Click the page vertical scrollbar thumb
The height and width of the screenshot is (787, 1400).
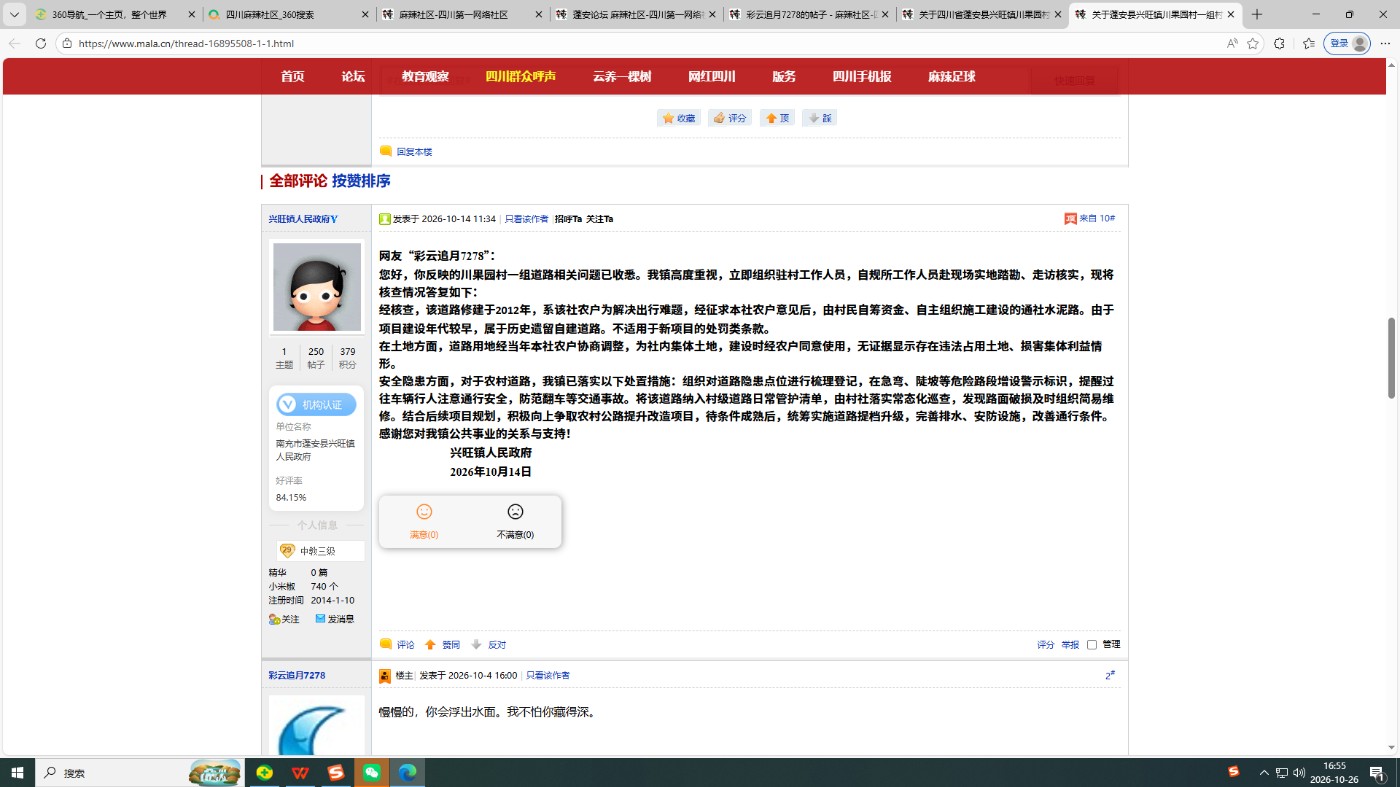[1391, 358]
